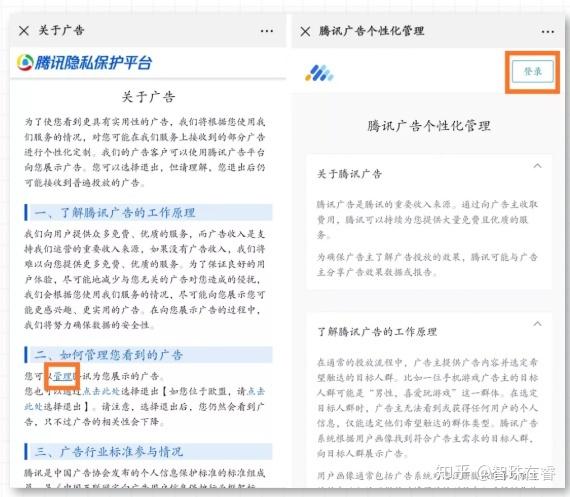This screenshot has height=497, width=570.
Task: Click the 腾讯广告个性化管理 title in the top bar
Action: pos(372,31)
